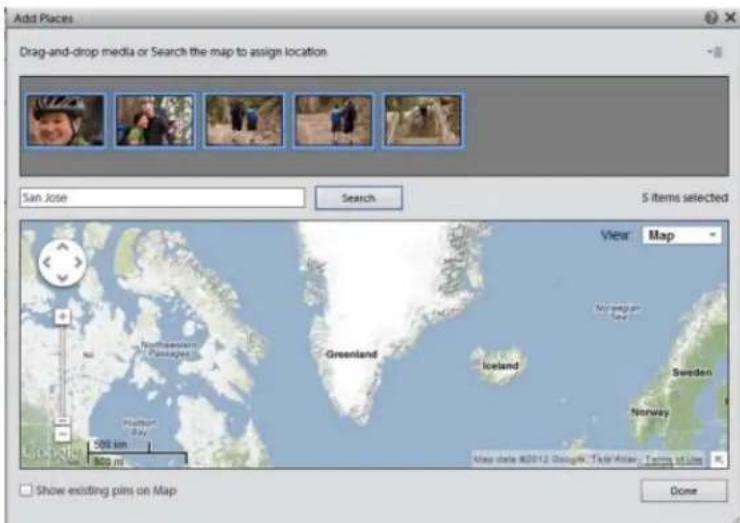Select the fourth thumbnail of two people on trail

pos(333,120)
